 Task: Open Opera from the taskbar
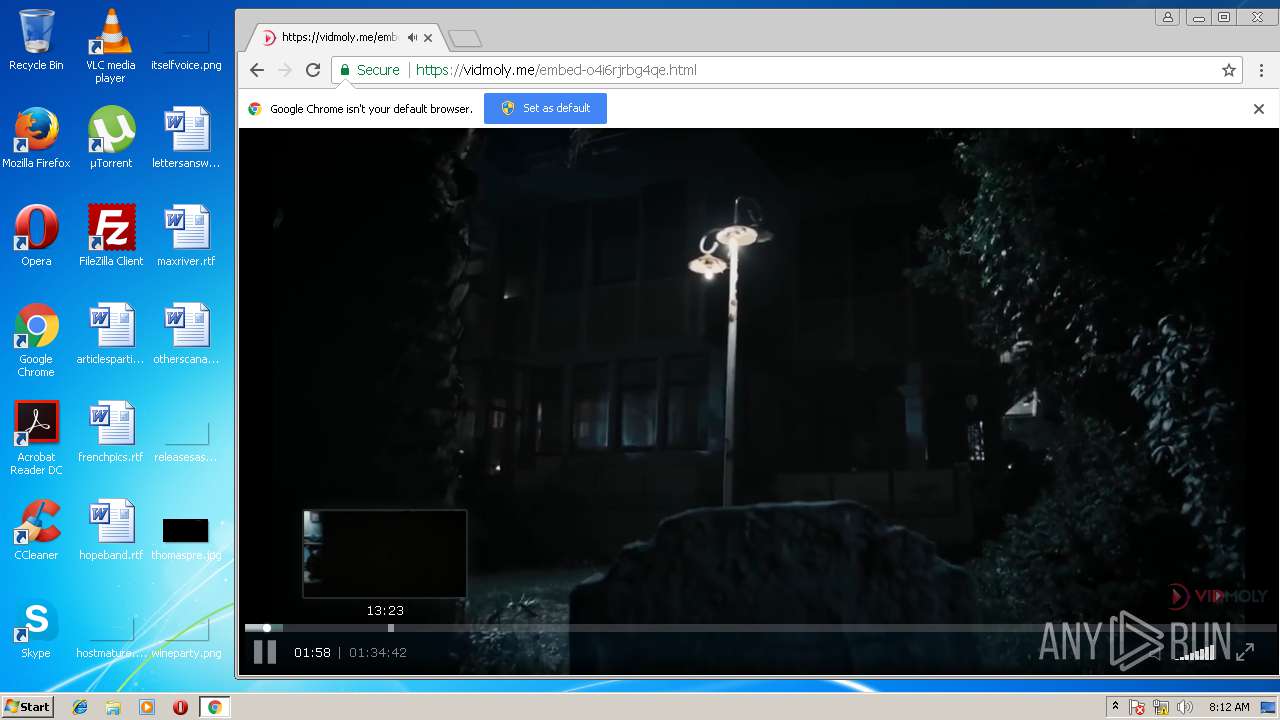[181, 707]
